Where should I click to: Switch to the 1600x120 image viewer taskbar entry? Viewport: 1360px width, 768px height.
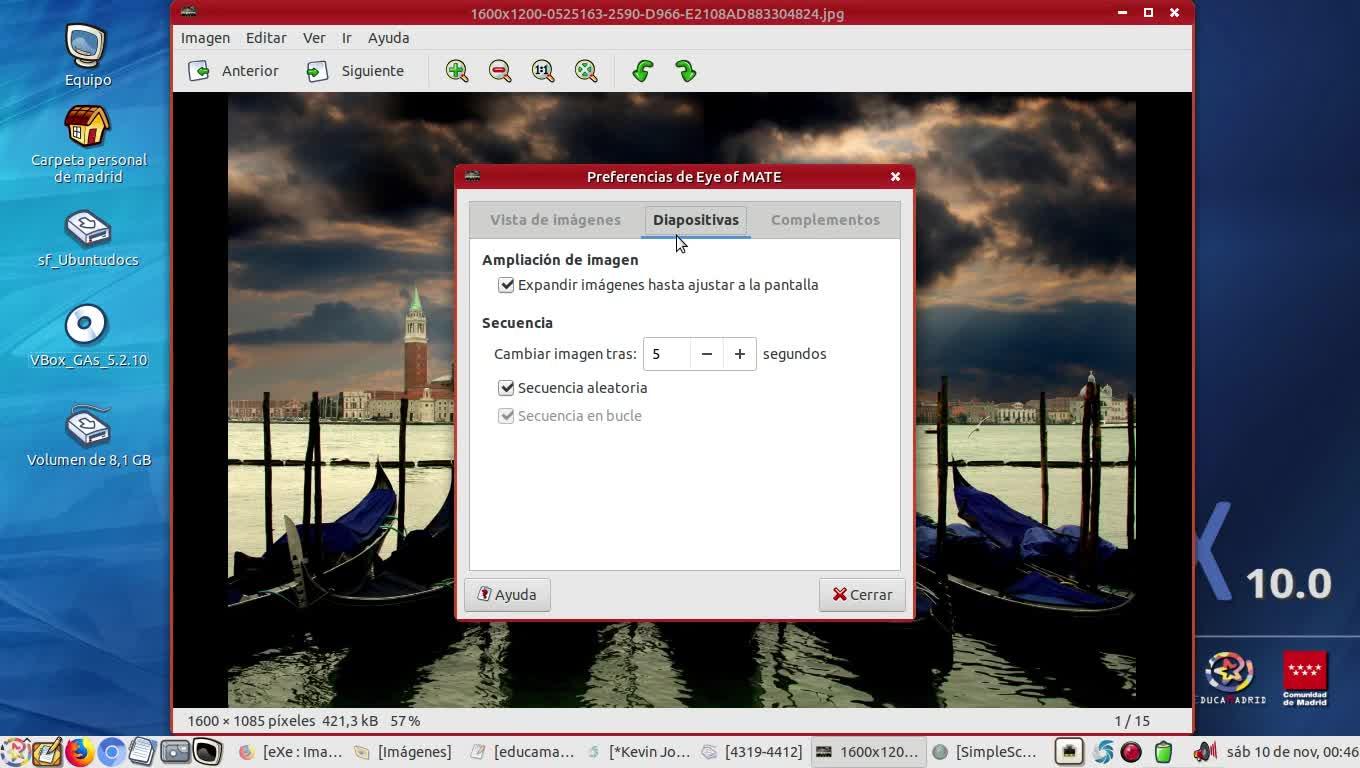867,752
